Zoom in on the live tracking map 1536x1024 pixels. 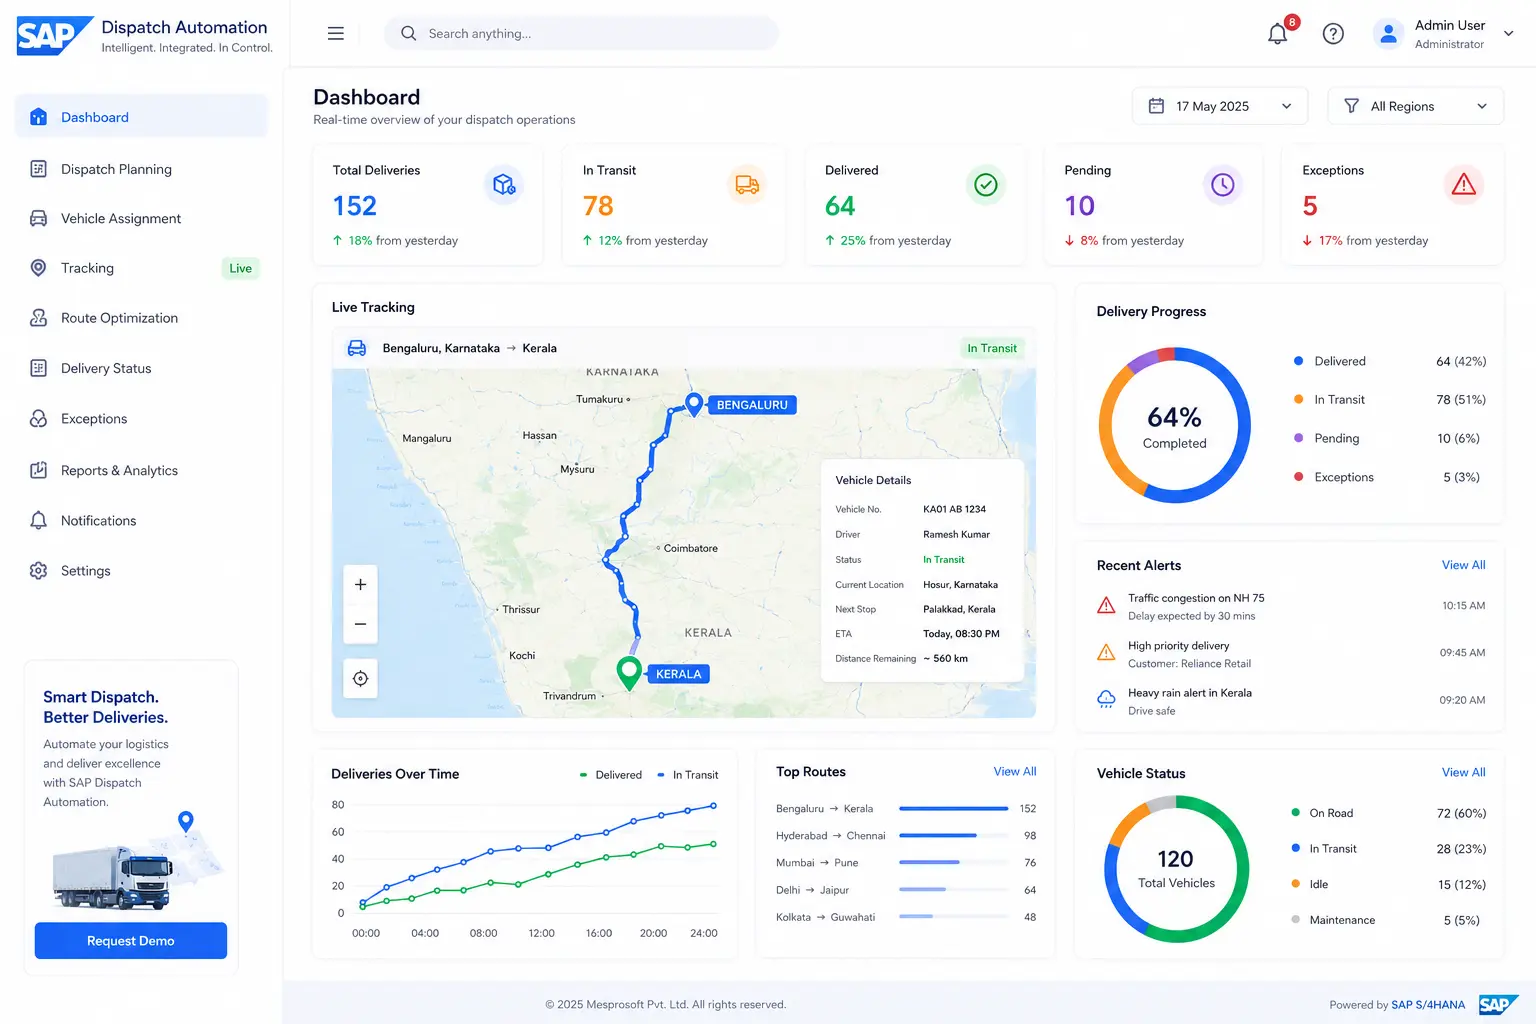(360, 584)
